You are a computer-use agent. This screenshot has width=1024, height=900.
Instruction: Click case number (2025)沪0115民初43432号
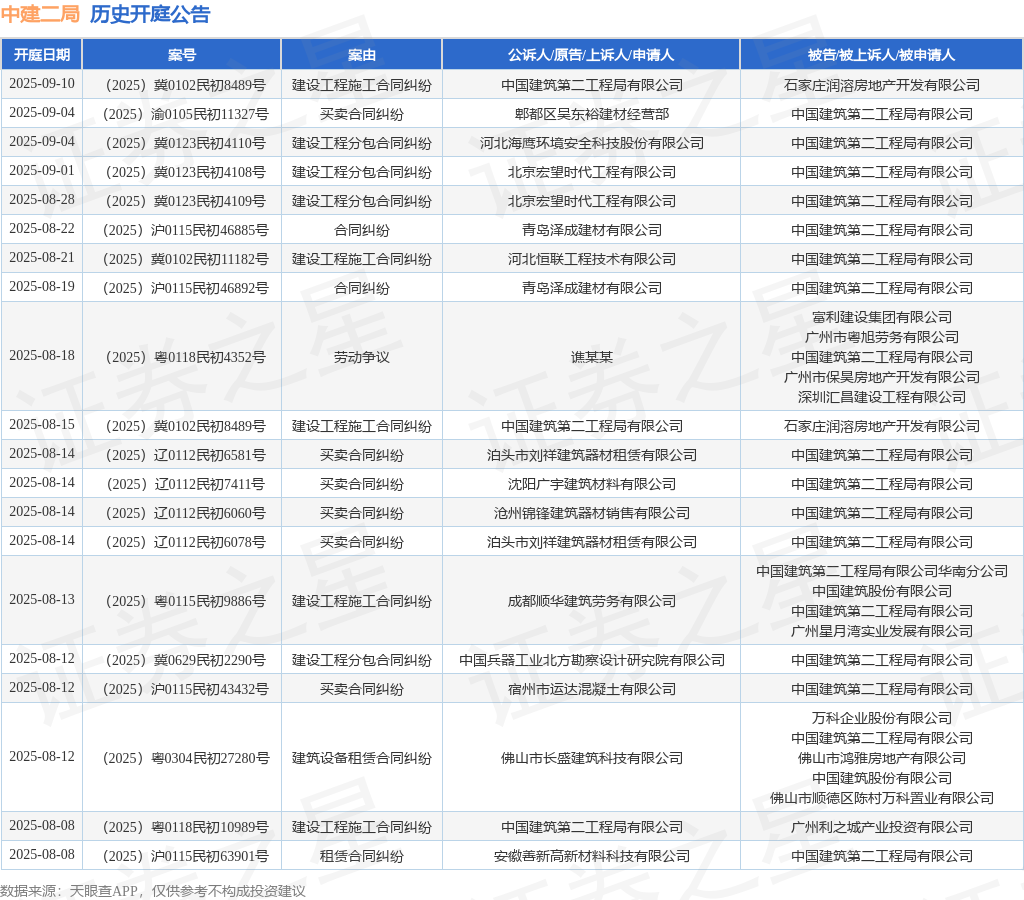click(x=185, y=689)
